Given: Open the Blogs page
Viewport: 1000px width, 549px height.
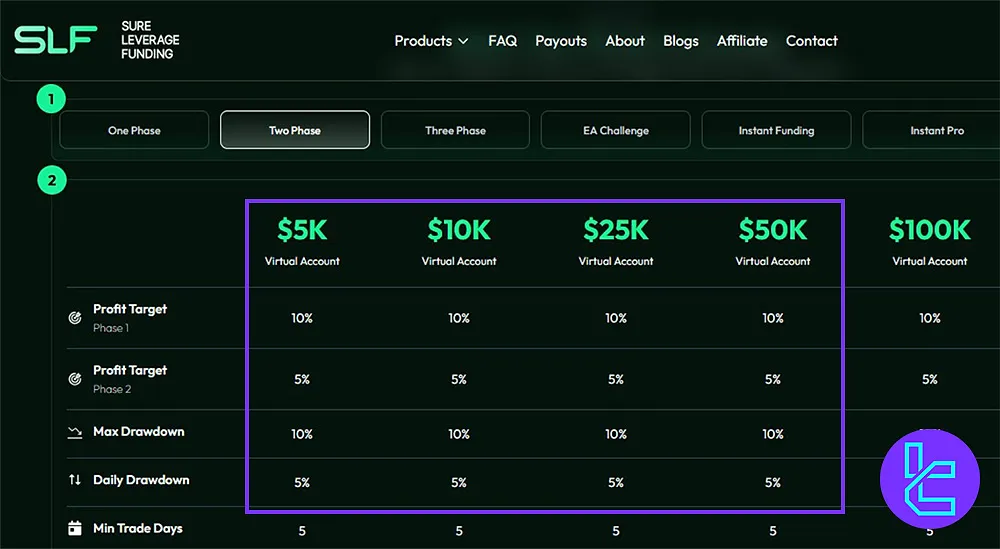Looking at the screenshot, I should tap(680, 41).
